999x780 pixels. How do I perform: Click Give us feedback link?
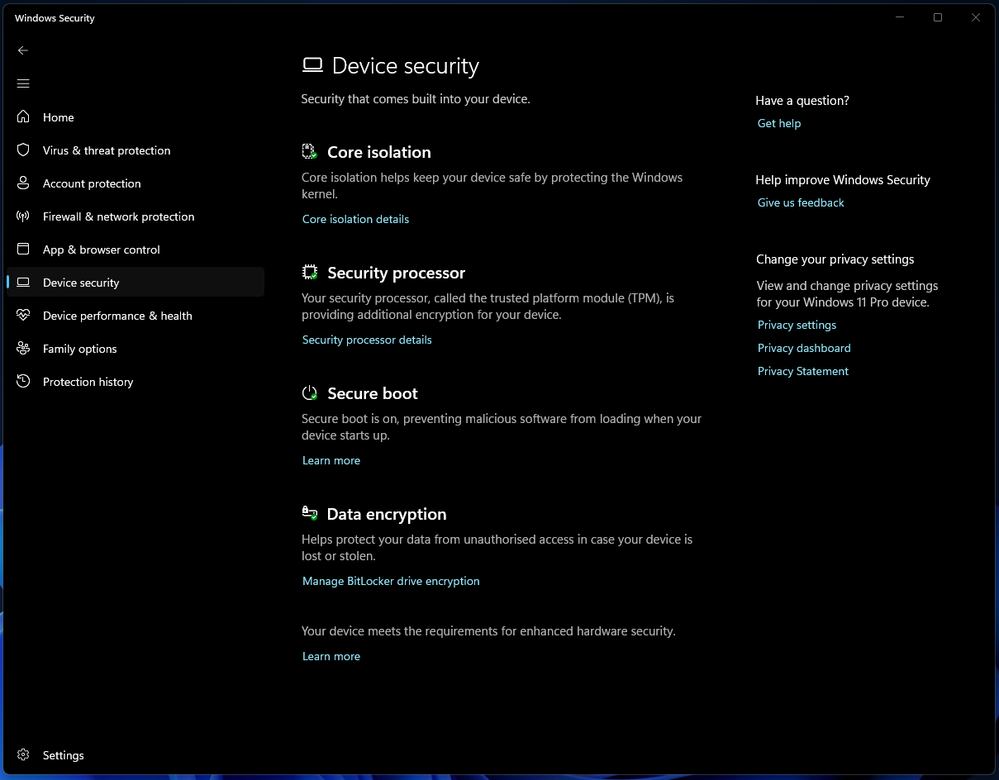tap(800, 203)
